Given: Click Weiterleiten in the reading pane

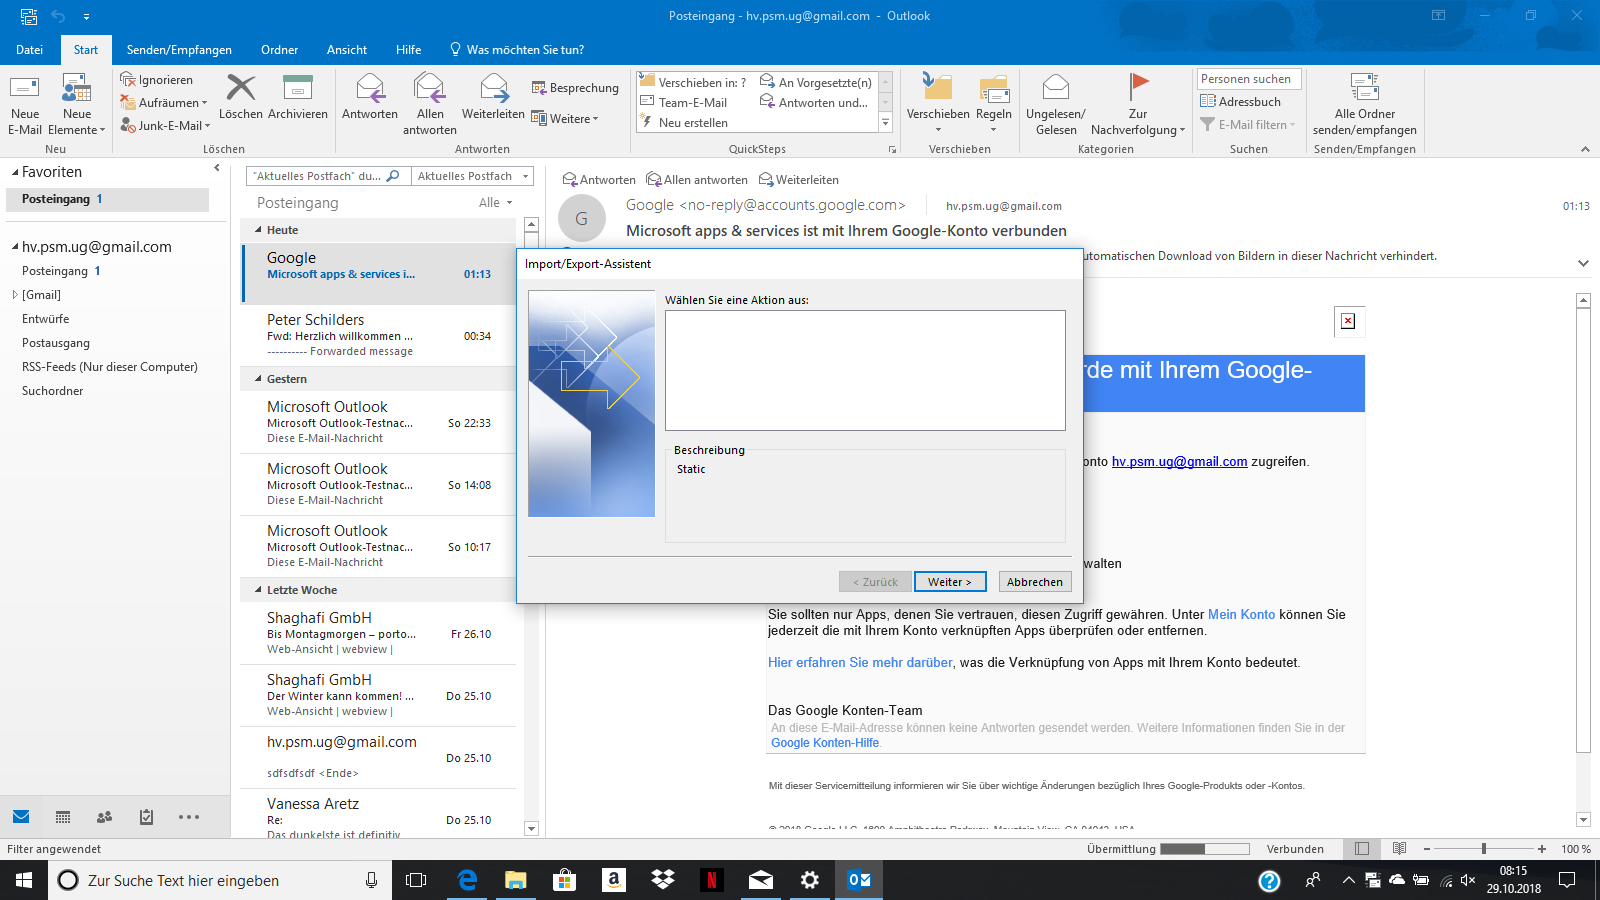Looking at the screenshot, I should (x=798, y=180).
